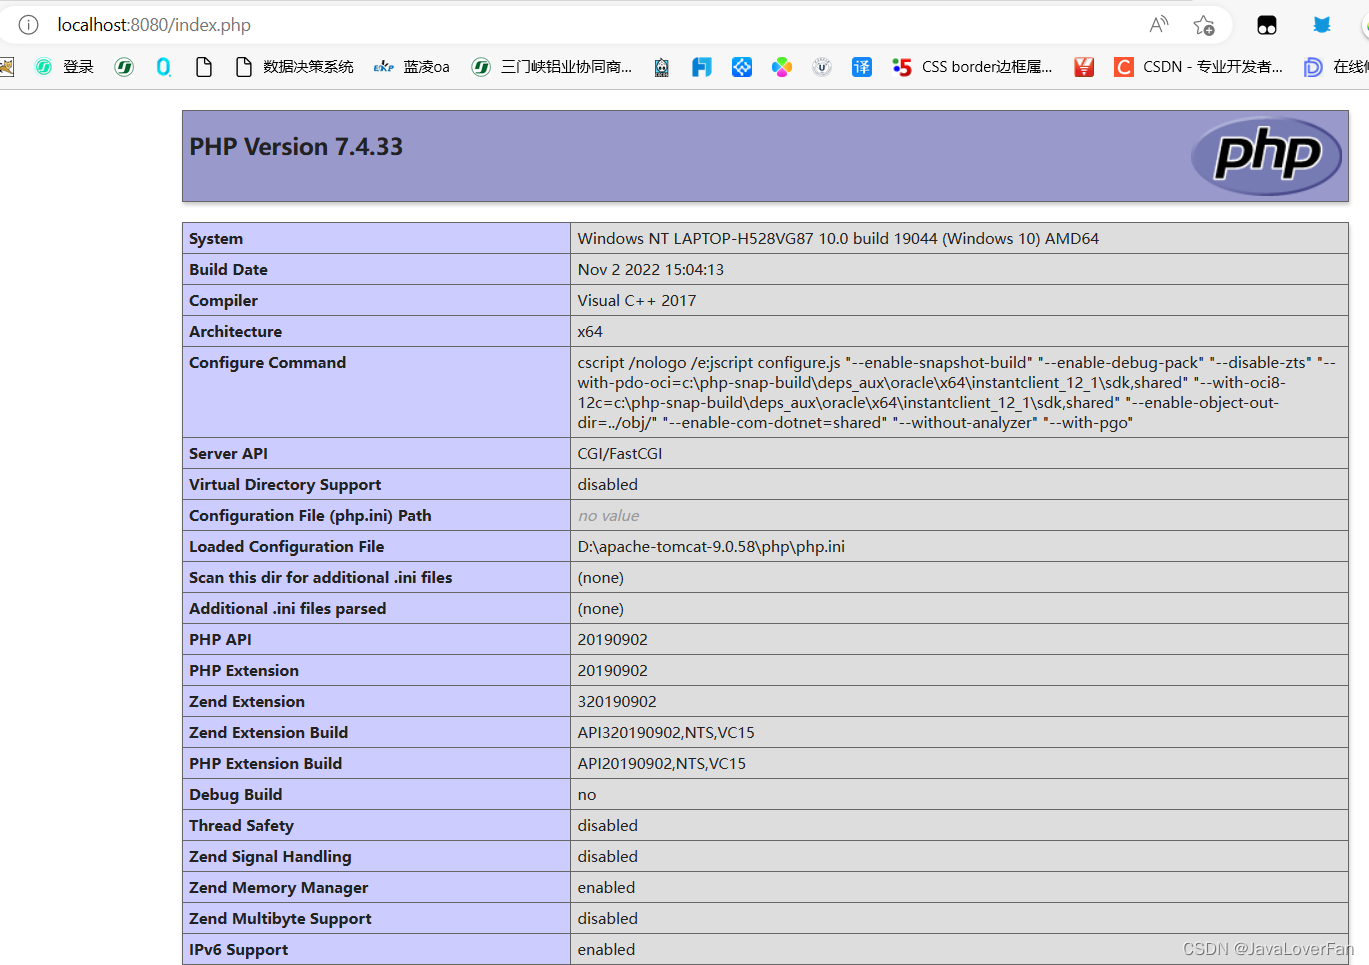Open the first blank page bookmark

click(204, 67)
